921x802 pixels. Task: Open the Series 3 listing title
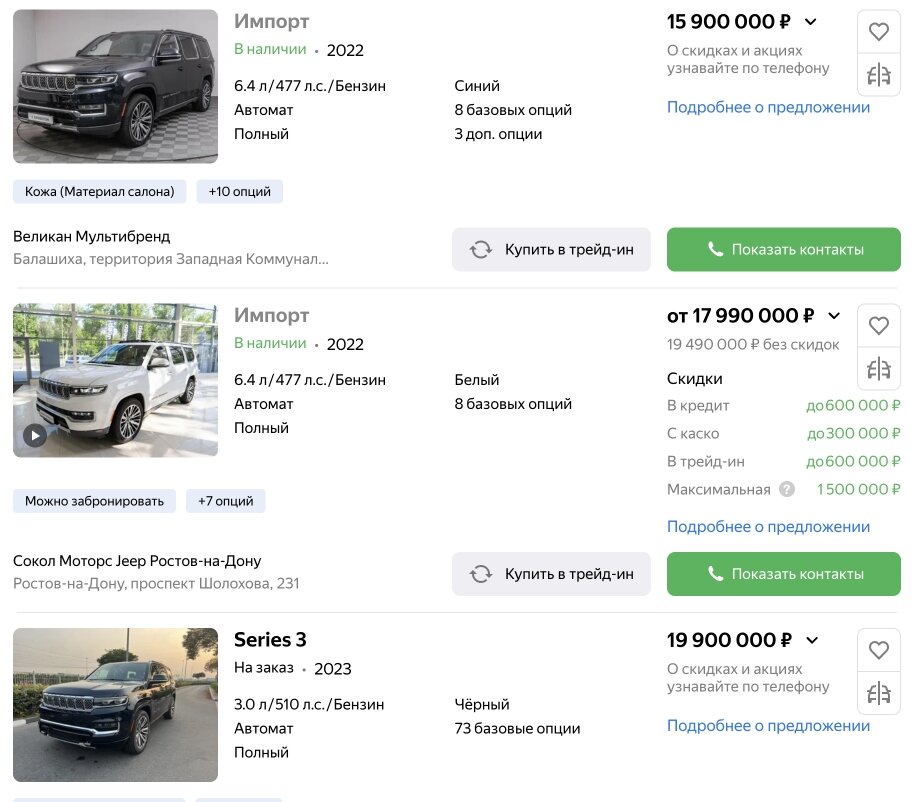[270, 640]
